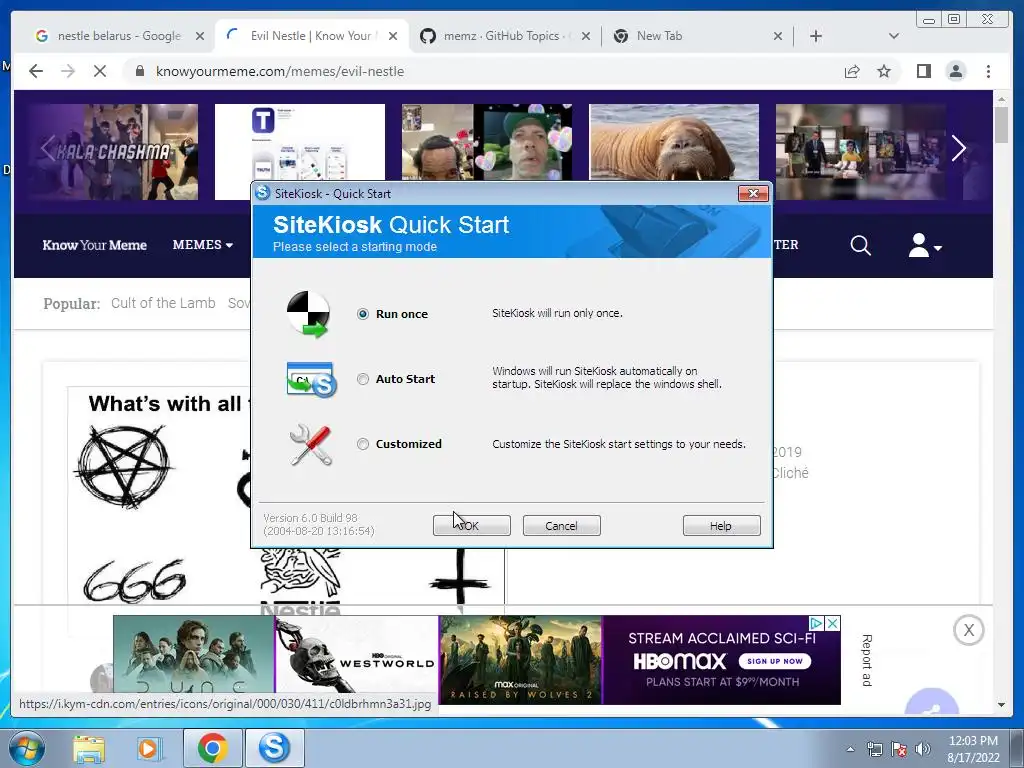Viewport: 1024px width, 768px height.
Task: Toggle Chrome side panel icon
Action: tap(923, 71)
